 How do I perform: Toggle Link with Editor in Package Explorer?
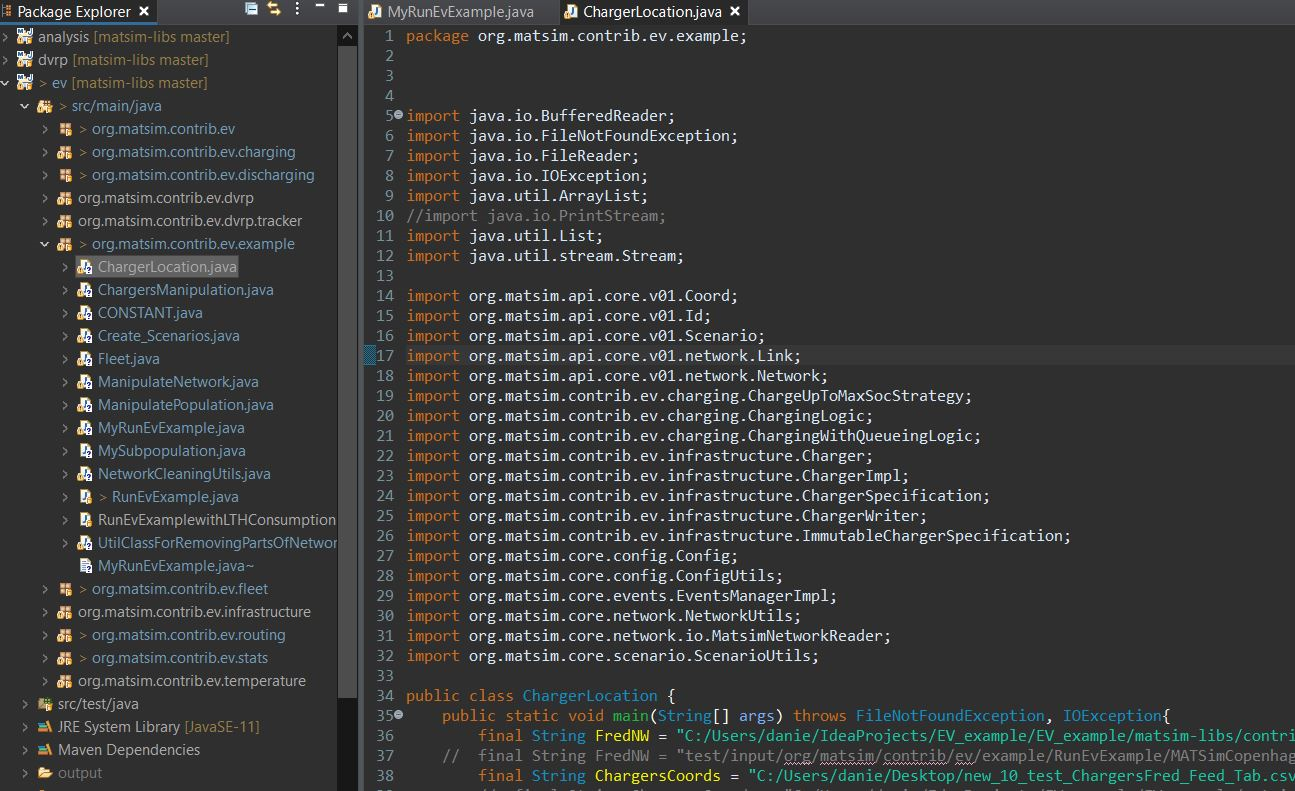tap(274, 10)
